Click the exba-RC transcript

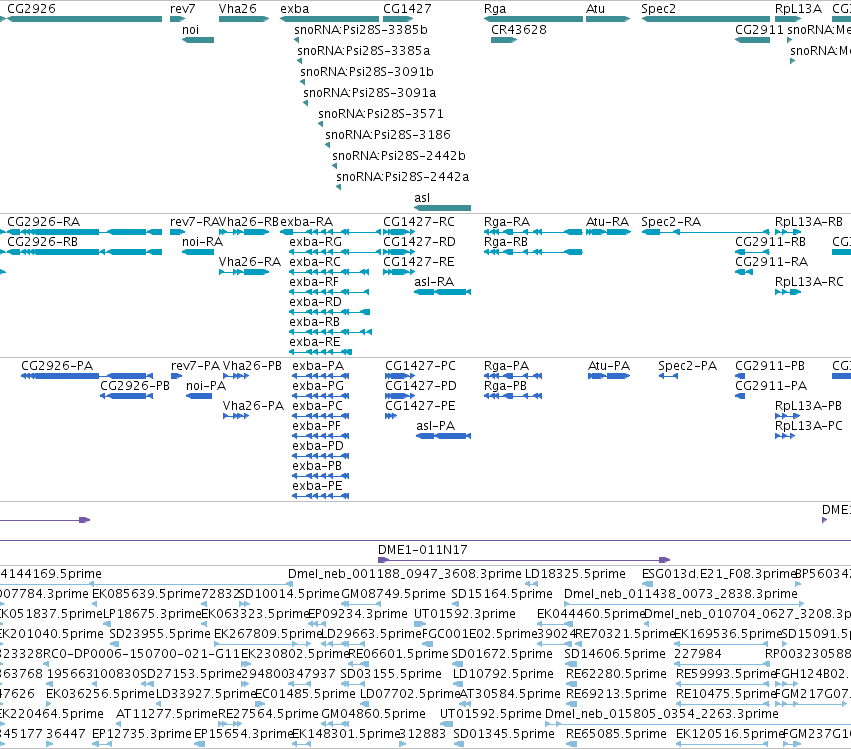pos(329,272)
